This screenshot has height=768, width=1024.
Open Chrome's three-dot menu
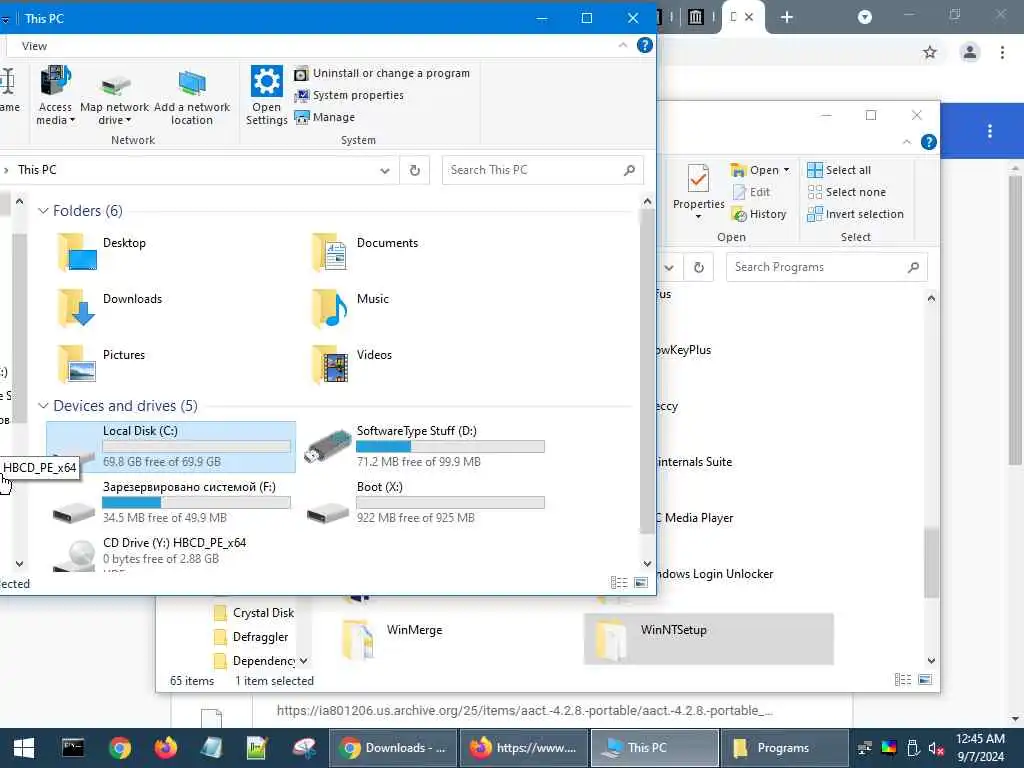(1002, 52)
